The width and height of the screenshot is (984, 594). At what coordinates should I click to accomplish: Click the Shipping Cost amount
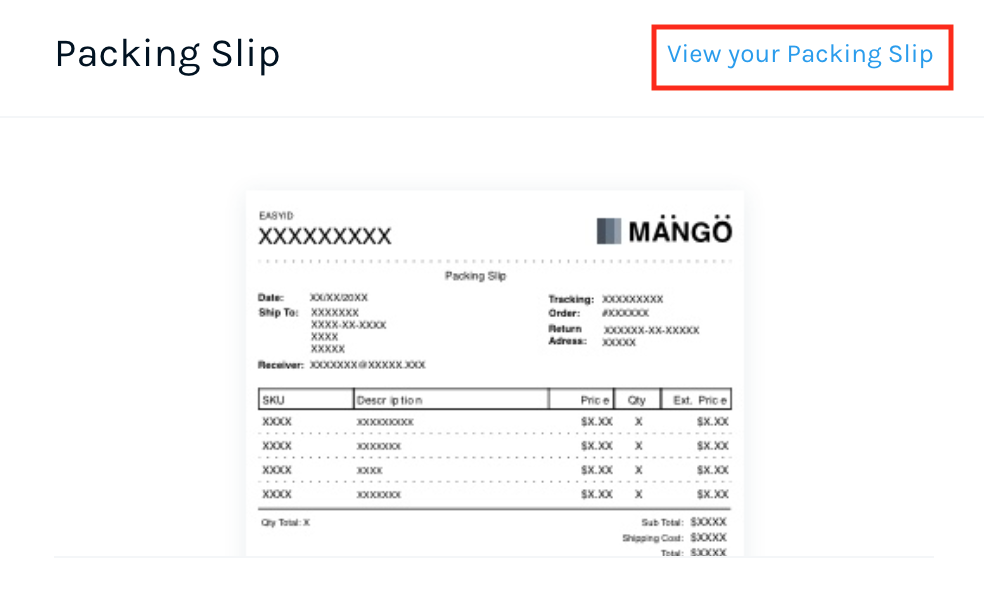point(707,536)
